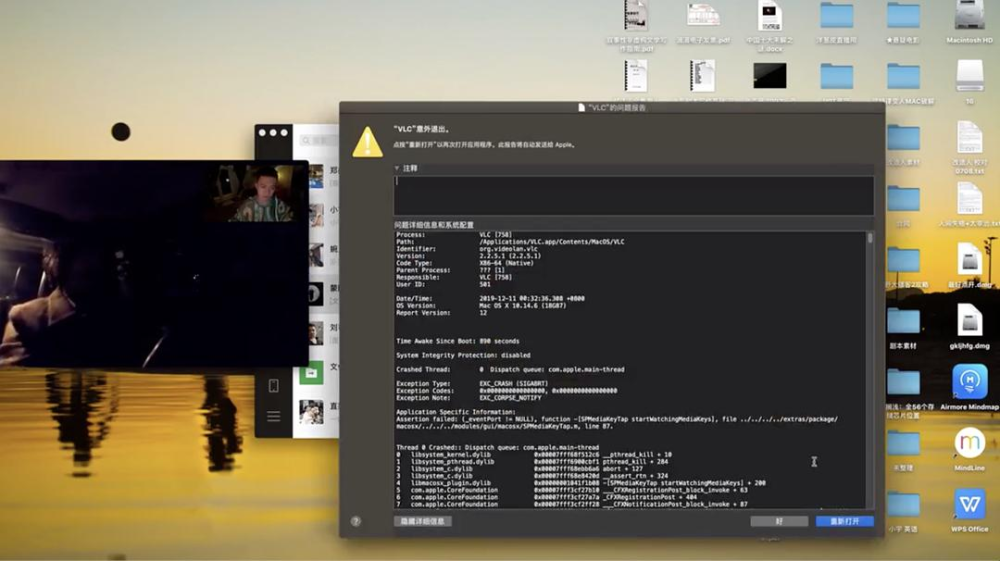The image size is (1000, 561).
Task: Click the 好 (OK) button
Action: (x=779, y=521)
